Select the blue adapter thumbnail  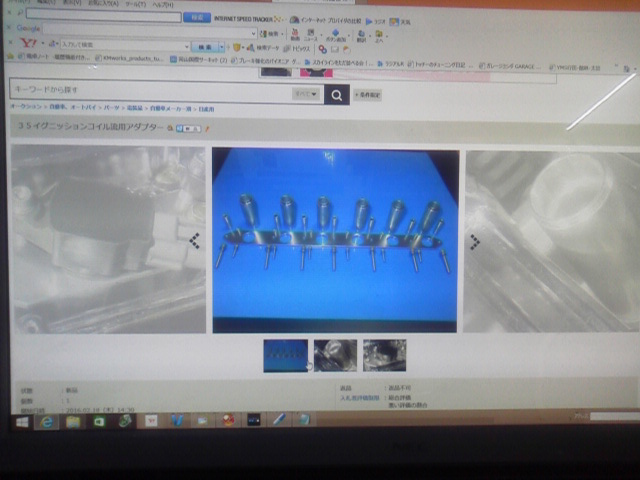pos(286,356)
